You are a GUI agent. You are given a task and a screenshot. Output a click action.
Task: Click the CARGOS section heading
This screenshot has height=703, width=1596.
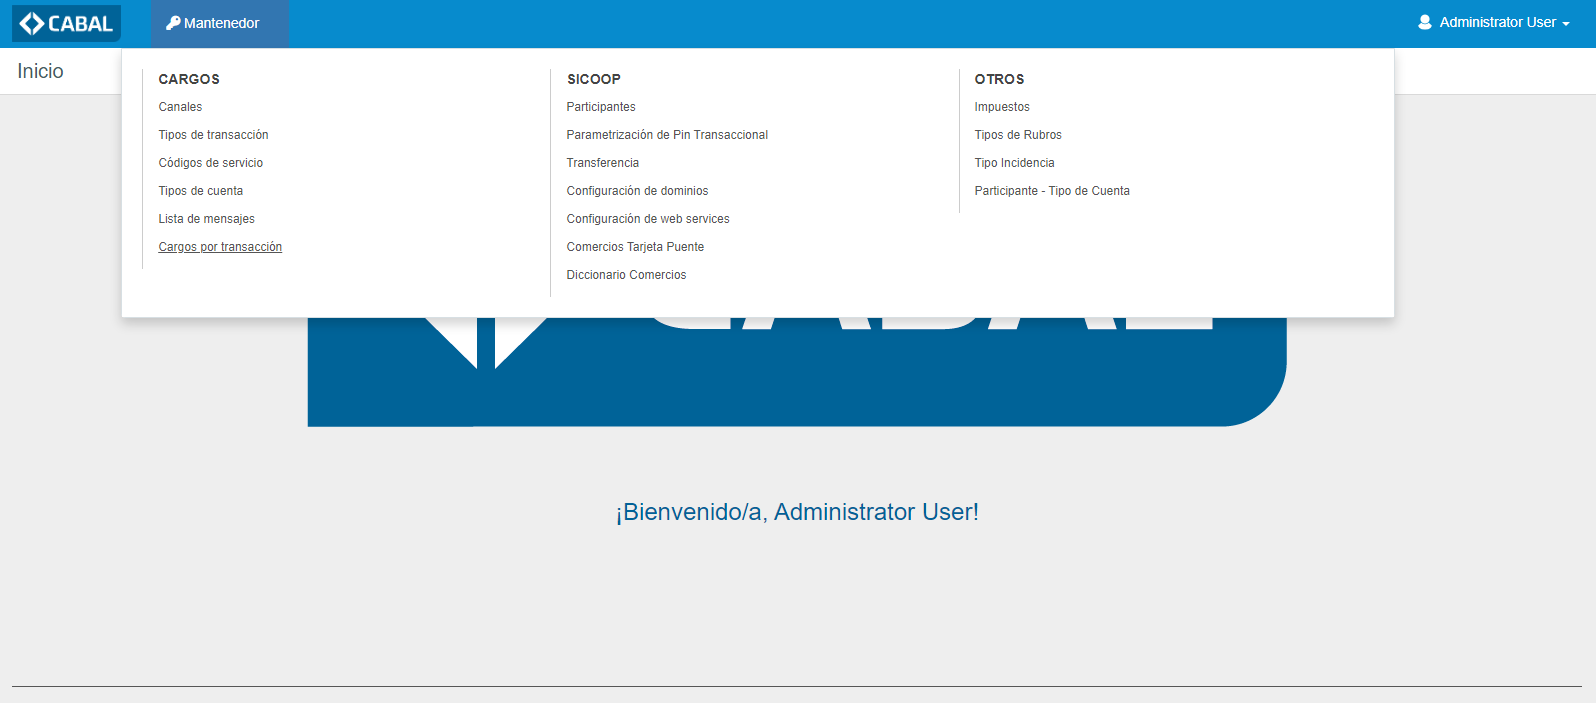pyautogui.click(x=189, y=79)
